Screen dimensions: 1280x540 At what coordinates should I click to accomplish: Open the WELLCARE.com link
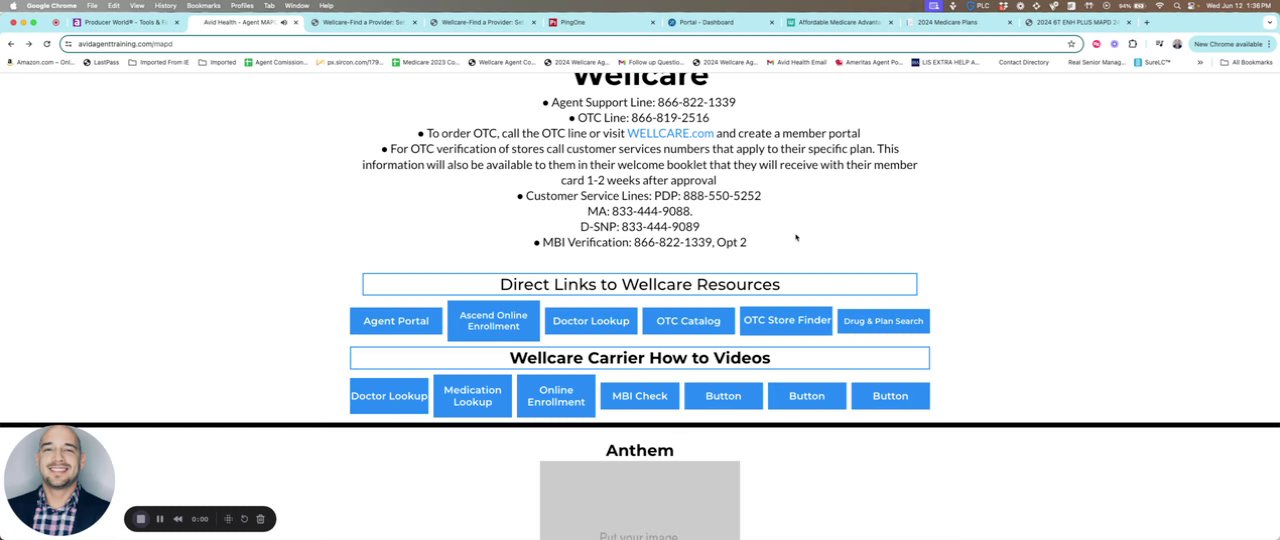670,133
